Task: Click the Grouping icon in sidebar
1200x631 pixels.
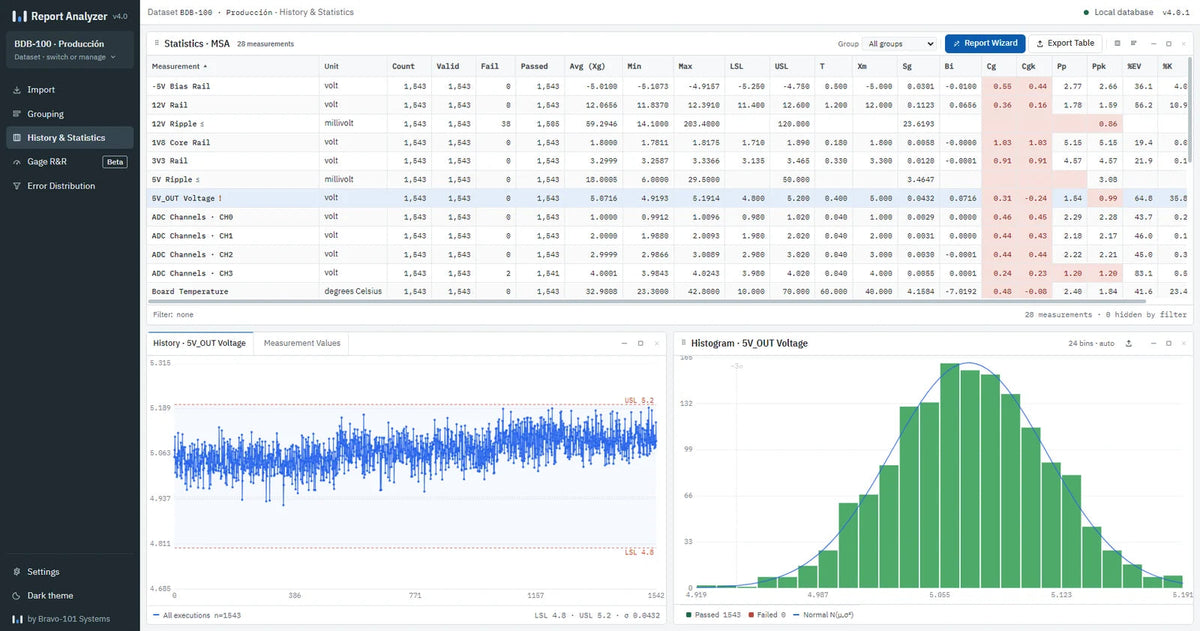Action: 16,114
